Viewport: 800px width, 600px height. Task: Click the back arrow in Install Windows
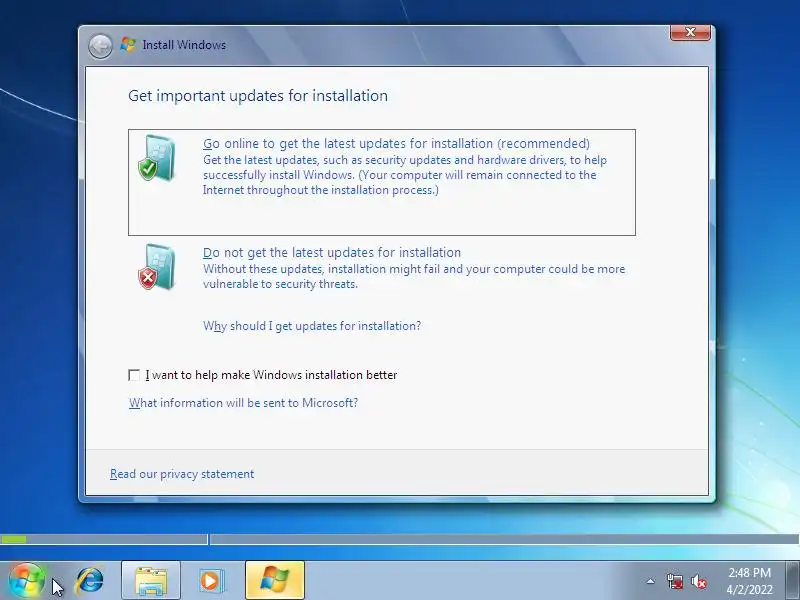(100, 46)
